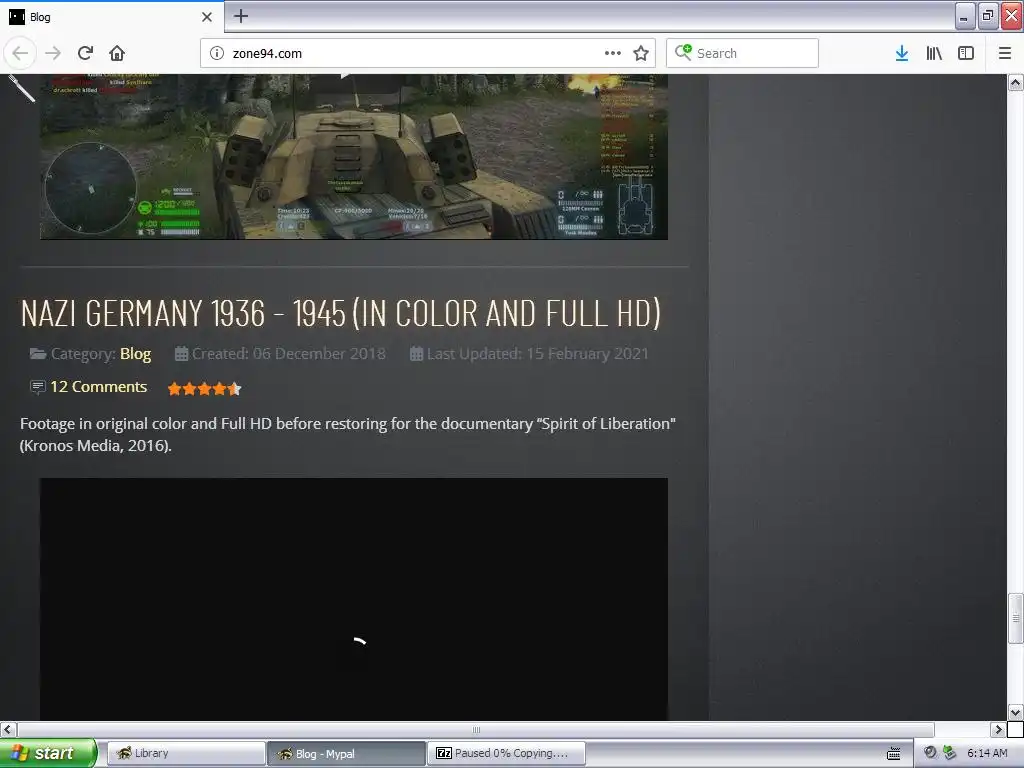Click the calendar icon beside Created

pyautogui.click(x=181, y=354)
